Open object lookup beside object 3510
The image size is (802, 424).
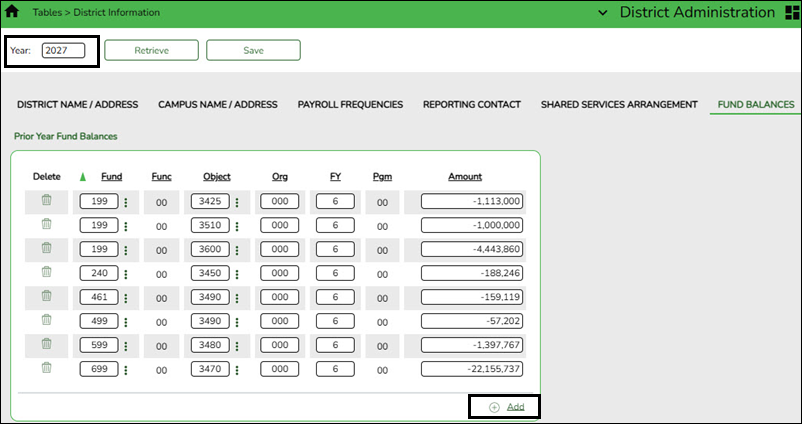(x=237, y=227)
